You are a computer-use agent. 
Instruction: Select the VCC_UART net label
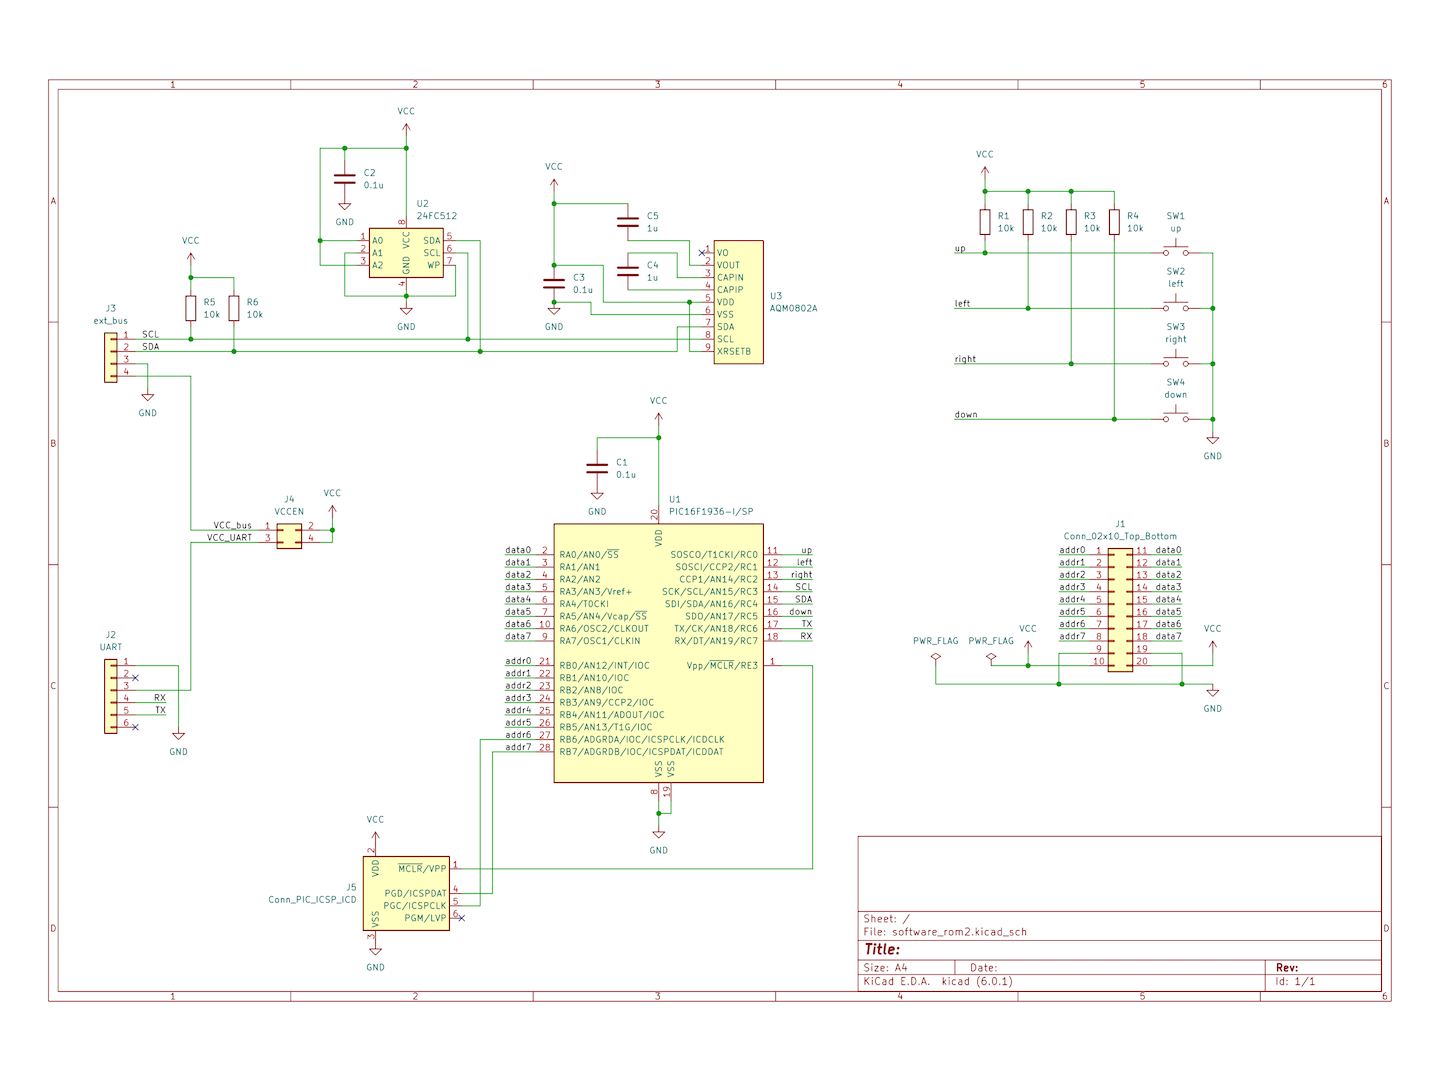(x=230, y=538)
